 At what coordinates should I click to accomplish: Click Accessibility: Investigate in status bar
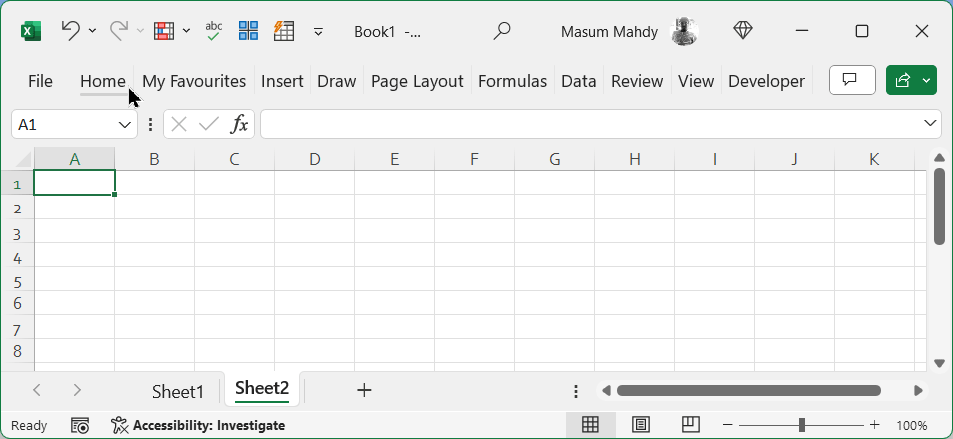[x=199, y=425]
